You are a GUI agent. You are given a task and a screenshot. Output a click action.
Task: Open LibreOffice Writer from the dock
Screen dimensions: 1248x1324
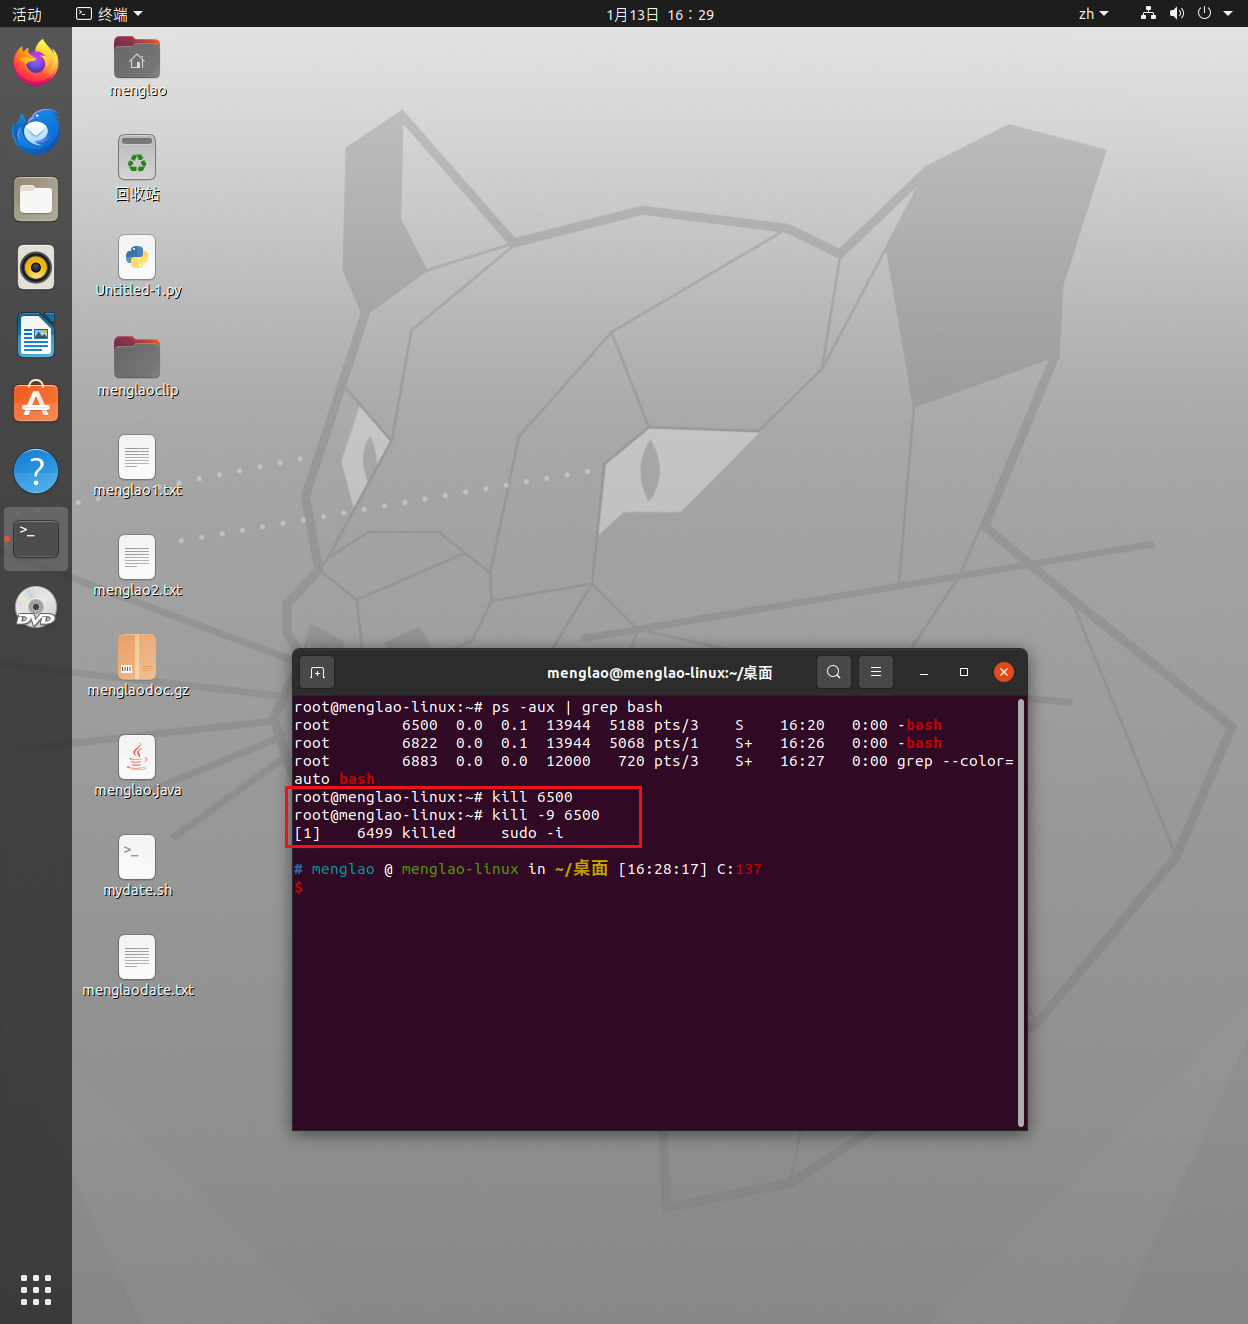point(36,336)
